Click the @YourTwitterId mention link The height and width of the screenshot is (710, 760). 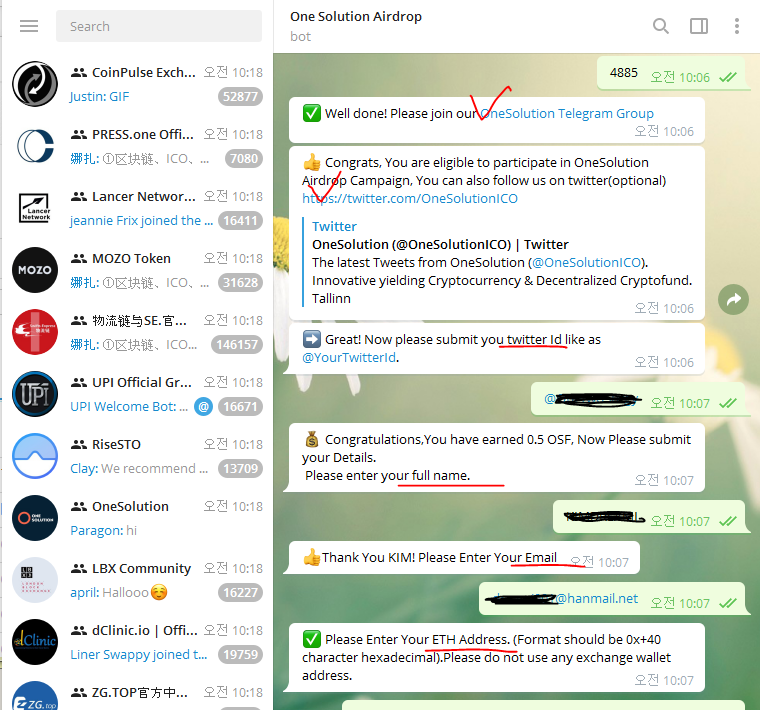[349, 358]
